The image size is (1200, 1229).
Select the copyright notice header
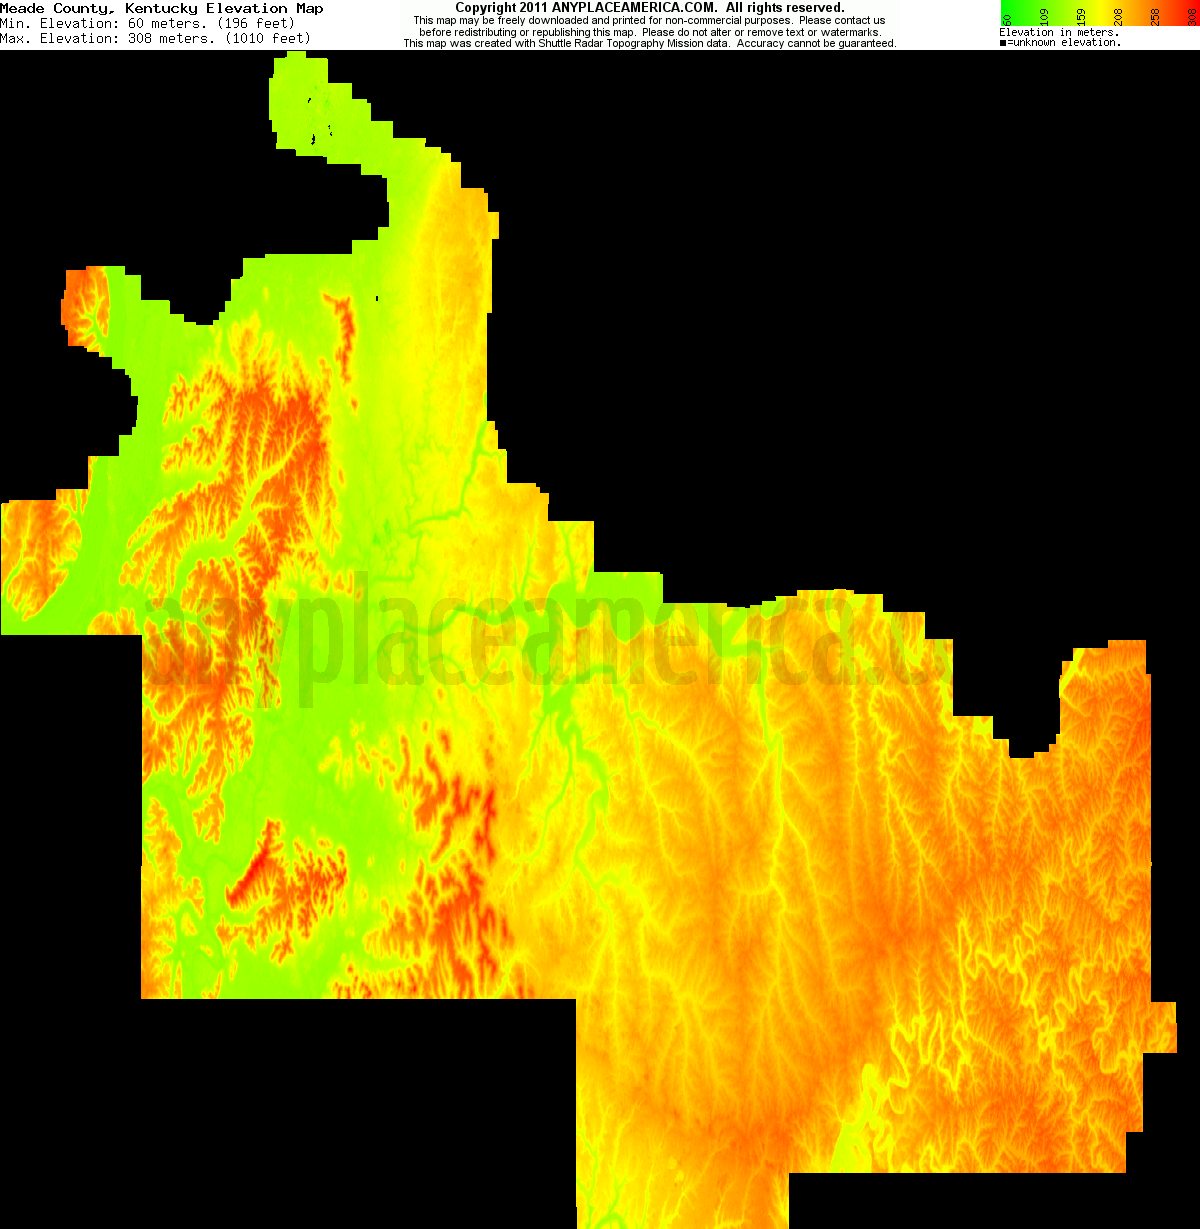pyautogui.click(x=650, y=6)
